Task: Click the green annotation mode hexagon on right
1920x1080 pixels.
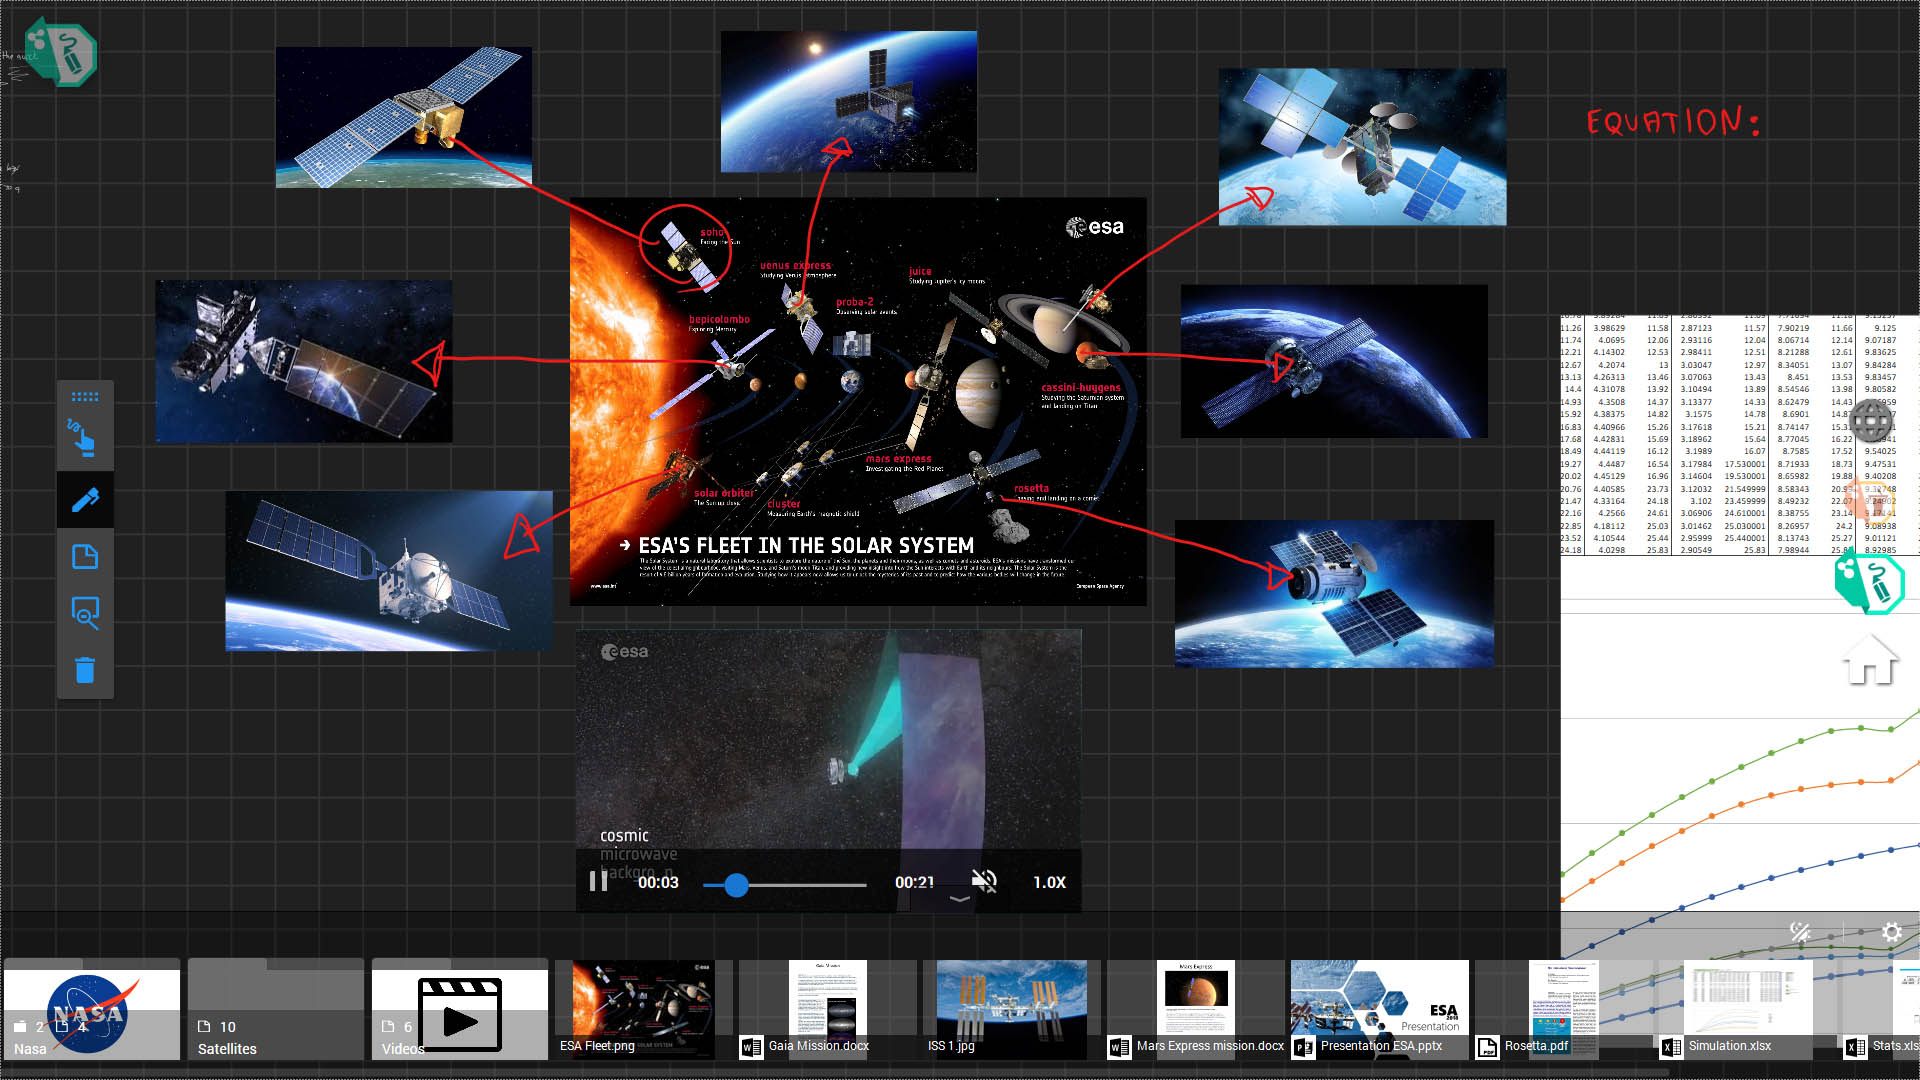Action: (x=1870, y=582)
